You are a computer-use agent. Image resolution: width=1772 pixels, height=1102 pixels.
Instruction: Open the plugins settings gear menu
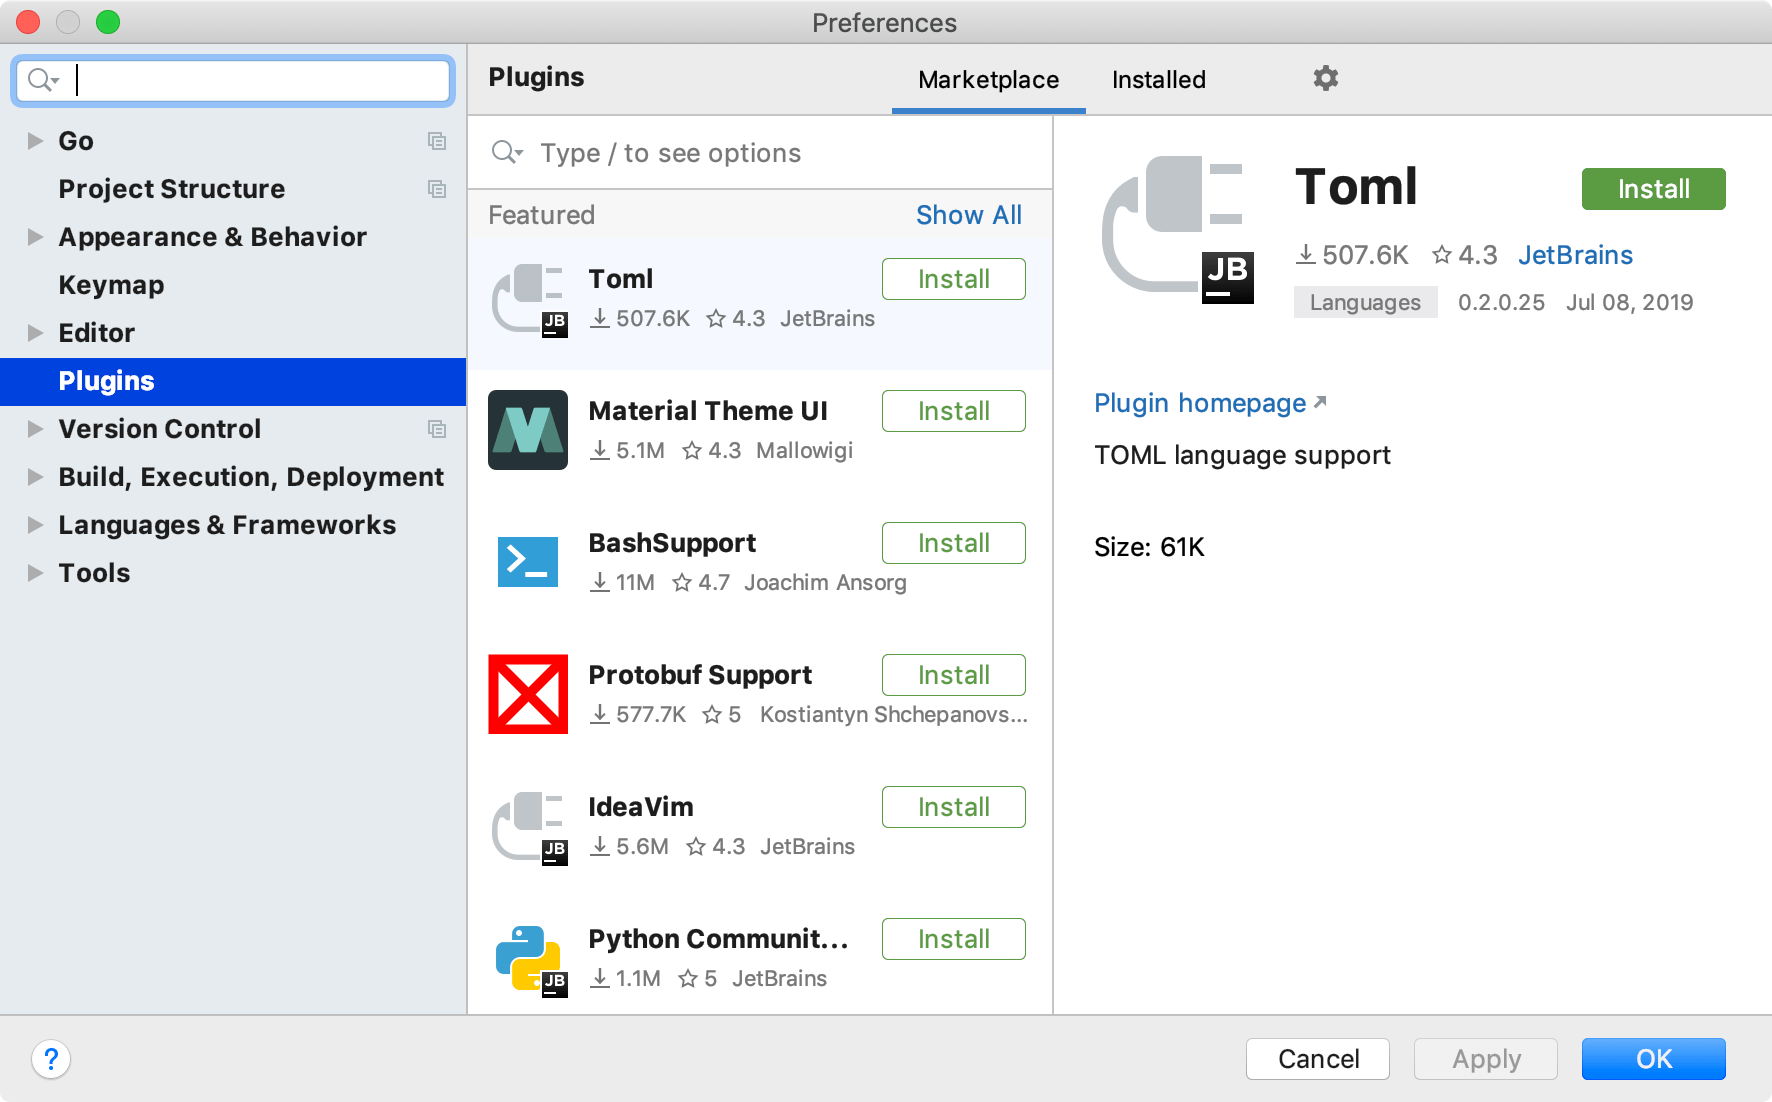(x=1325, y=78)
